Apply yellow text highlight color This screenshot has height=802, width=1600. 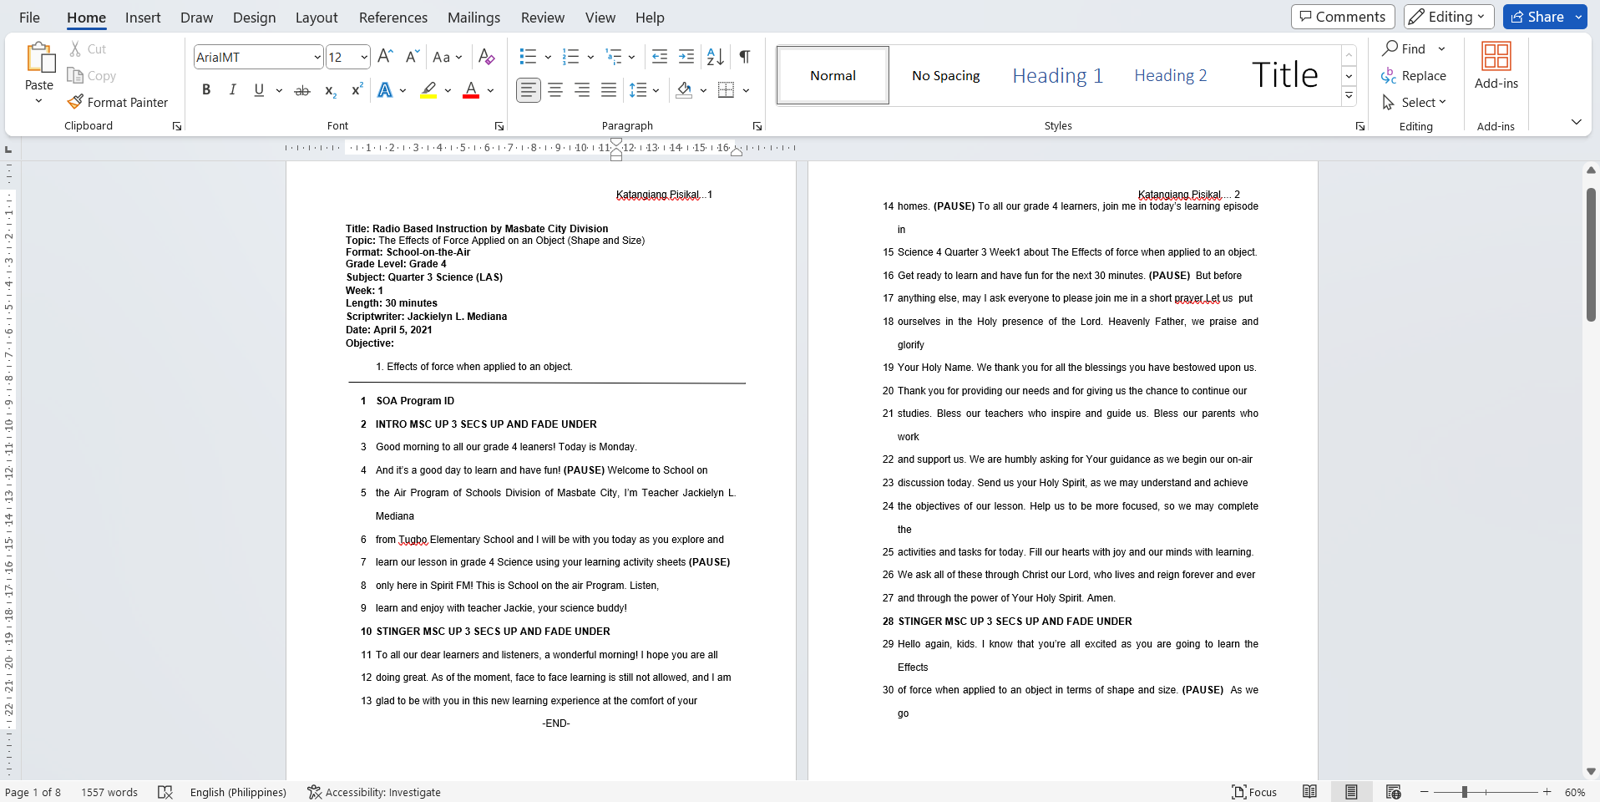point(428,90)
